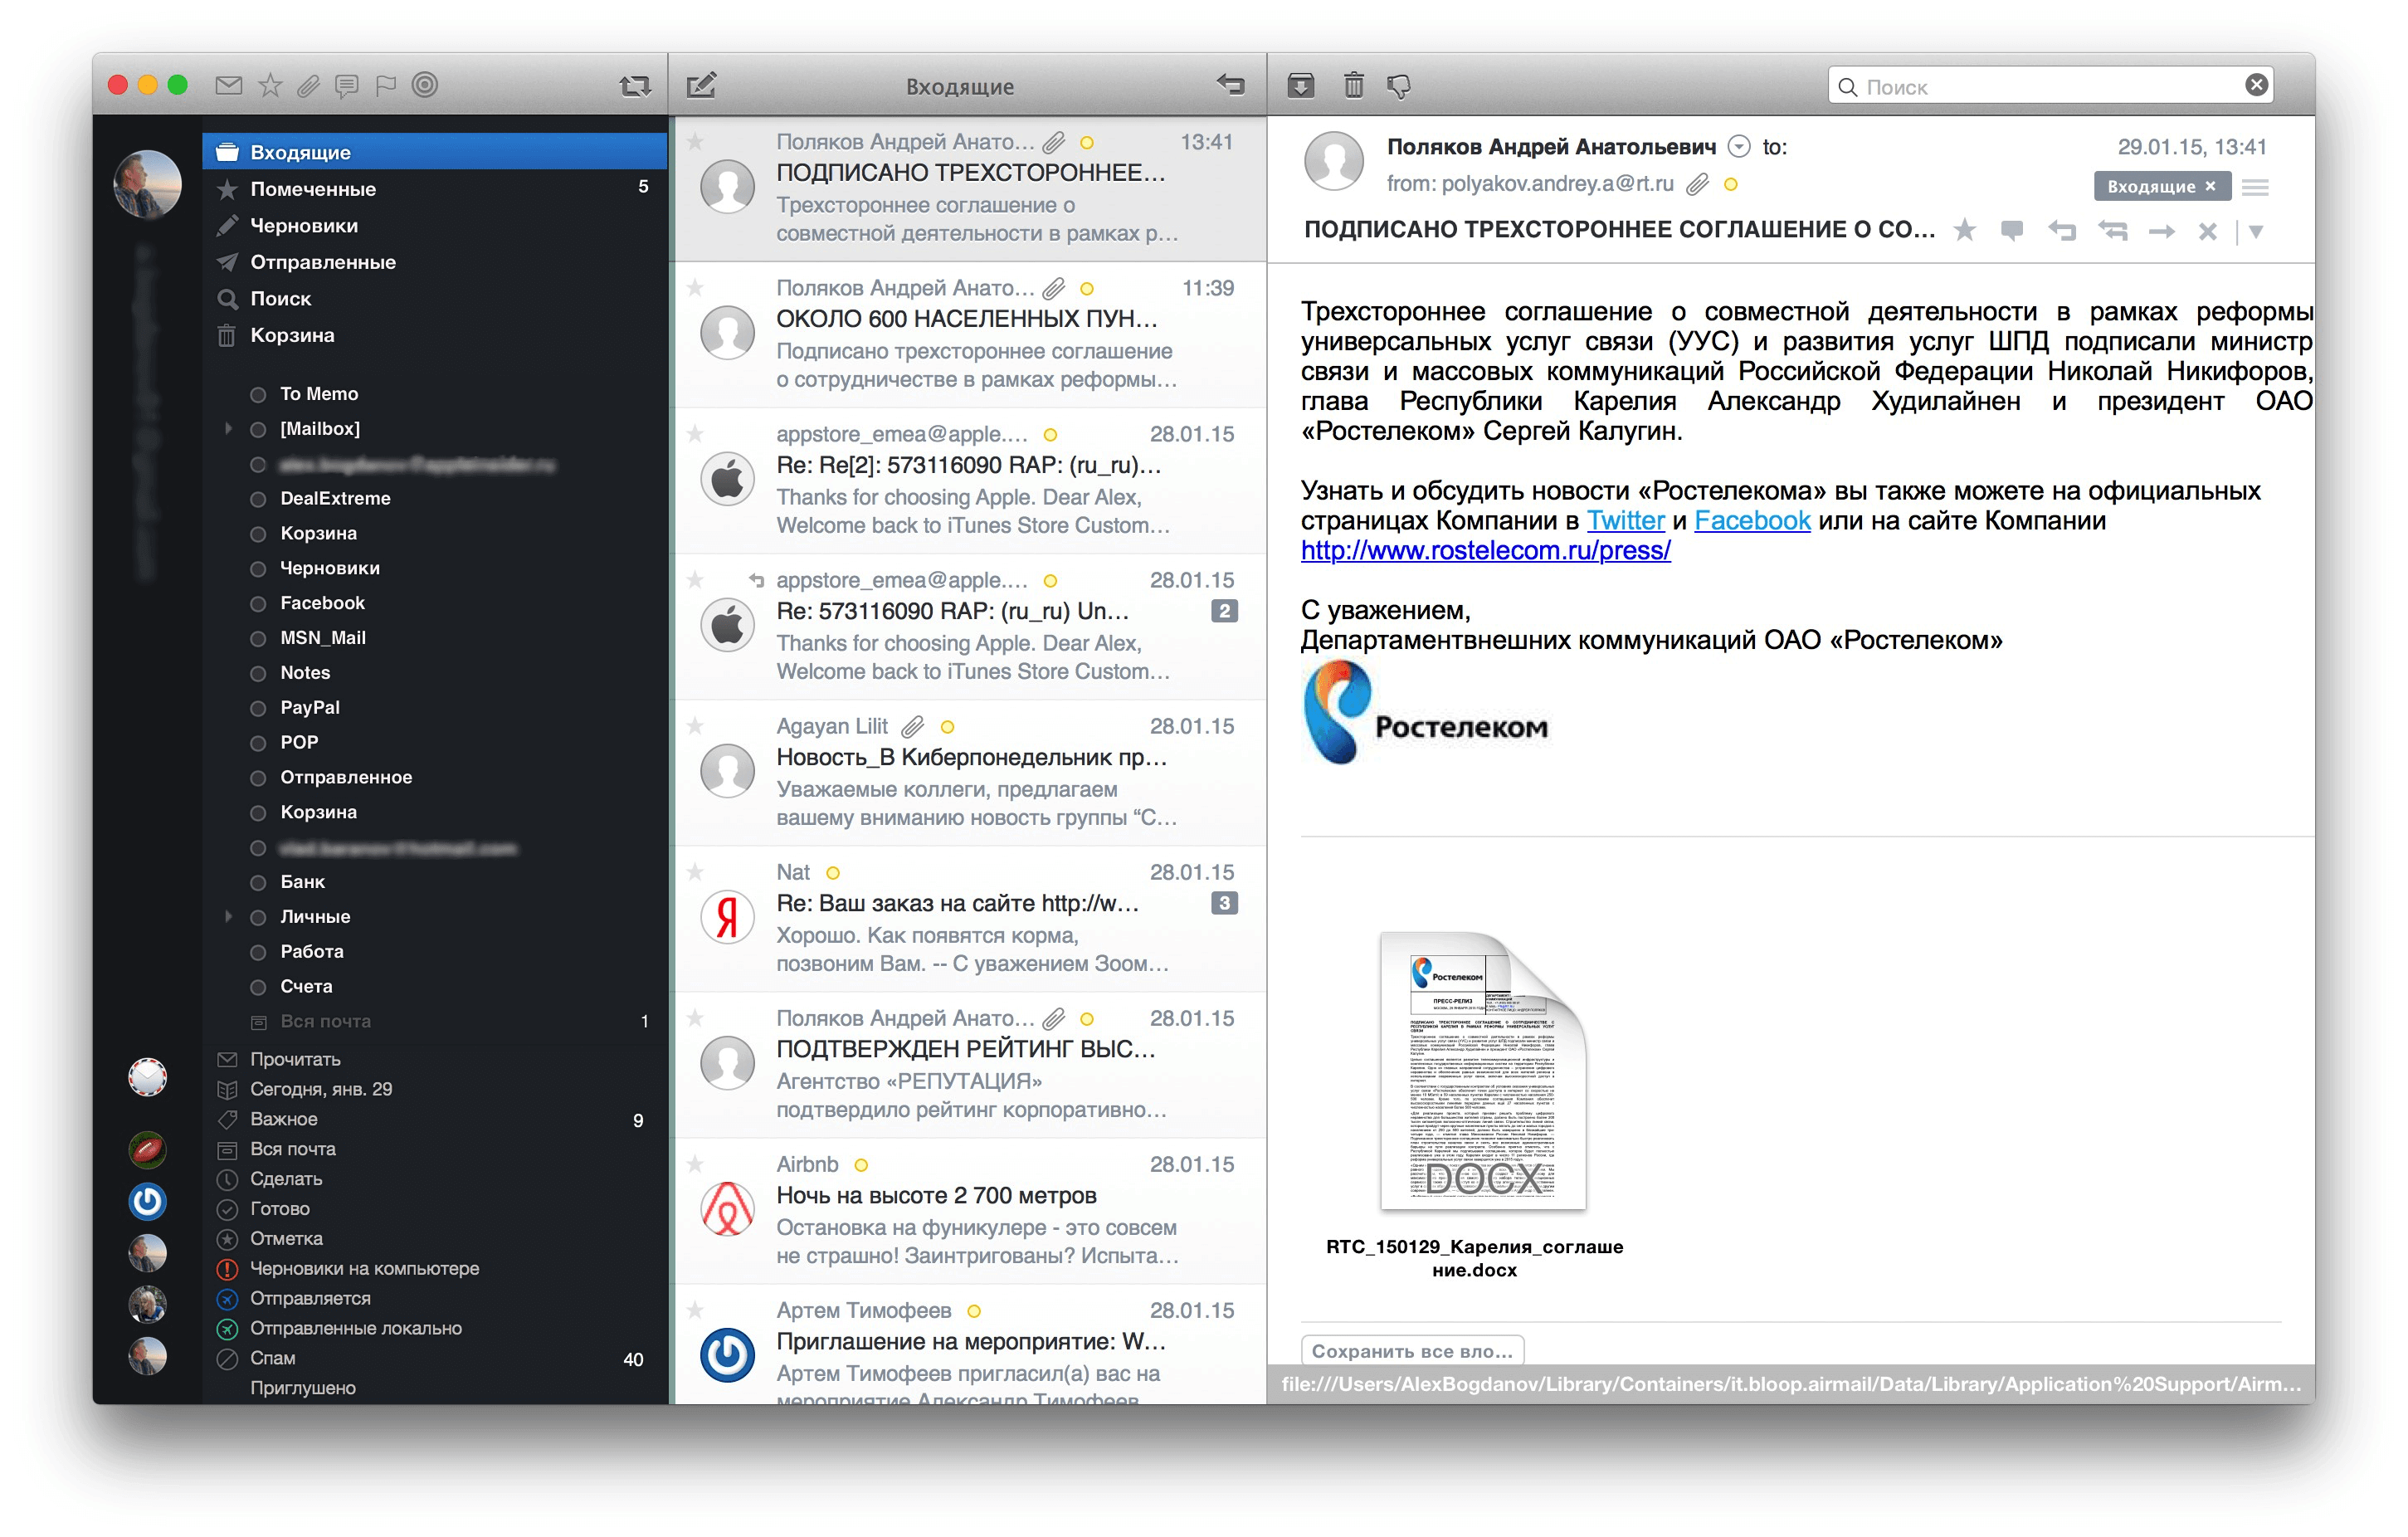Screen dimensions: 2408x1537
Task: Open rostelecom.ru/press link
Action: pos(1485,551)
